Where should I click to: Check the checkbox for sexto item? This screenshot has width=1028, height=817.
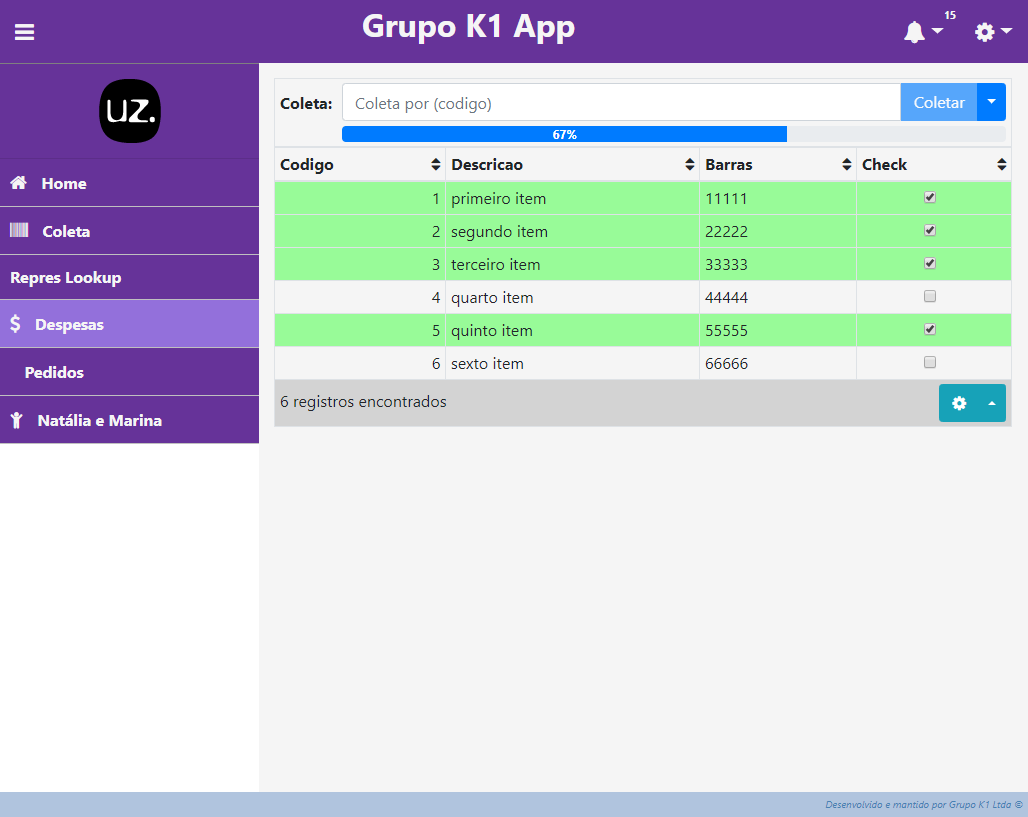tap(930, 362)
